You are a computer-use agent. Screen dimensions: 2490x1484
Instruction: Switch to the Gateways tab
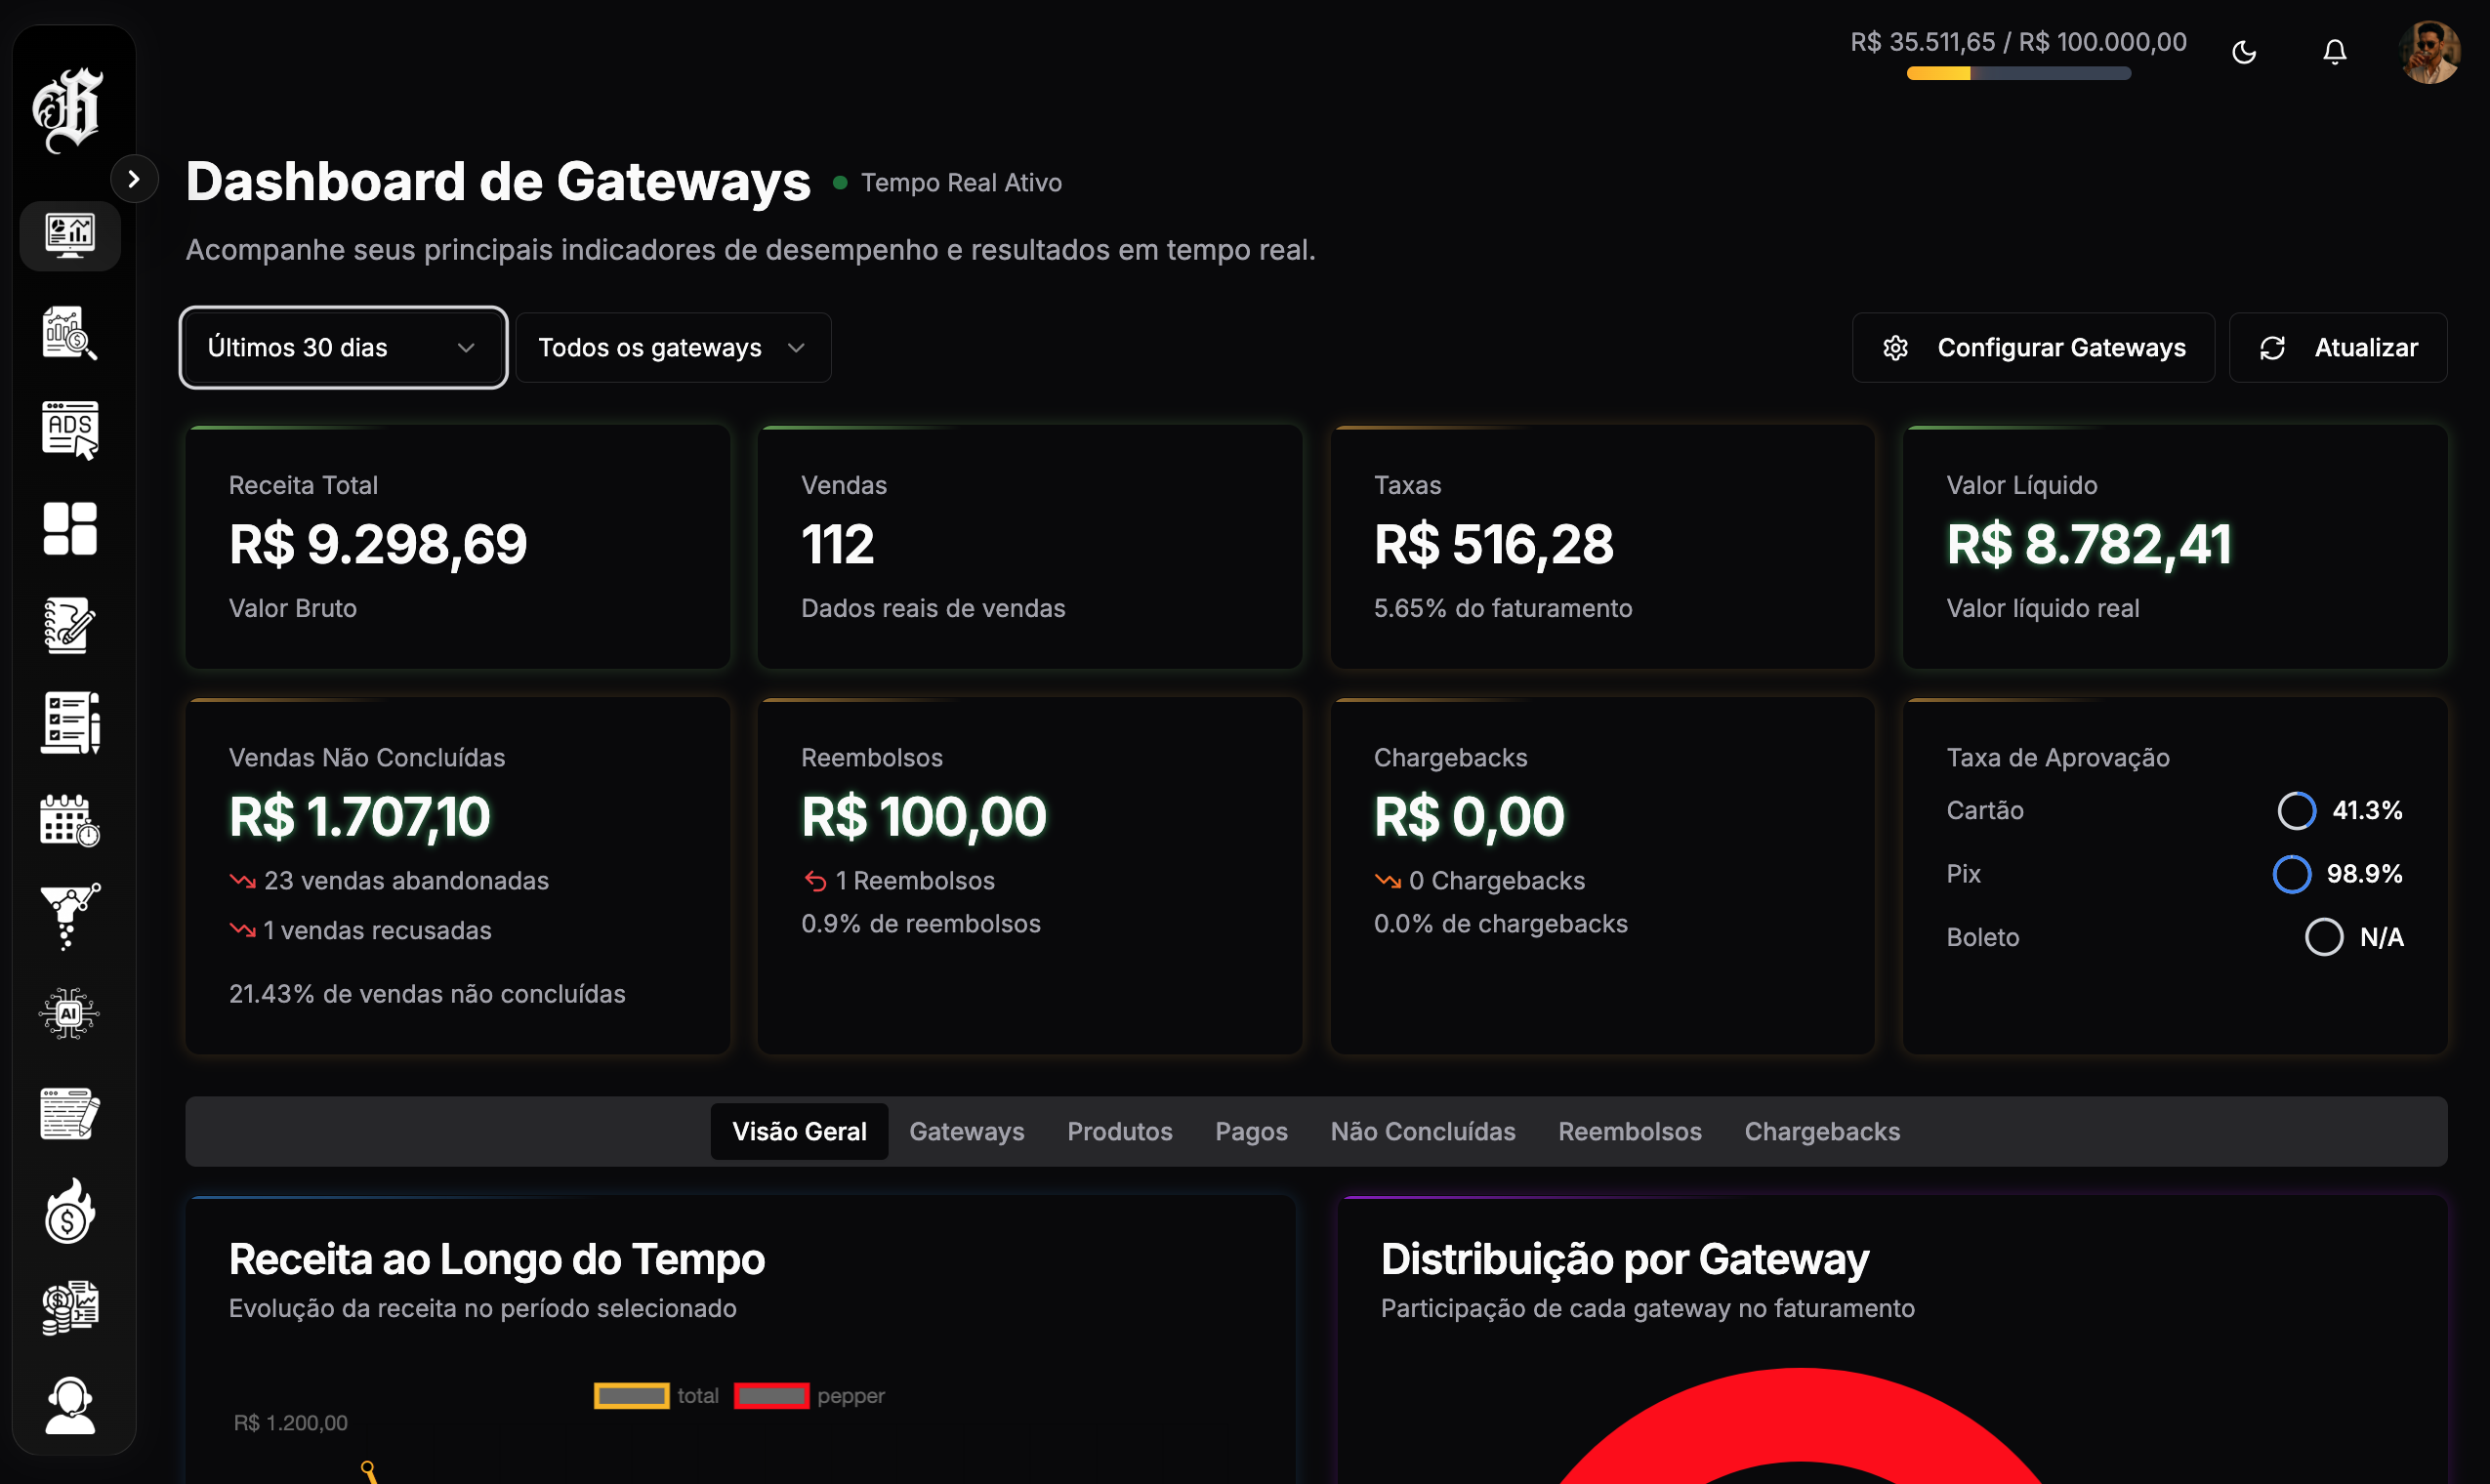tap(966, 1131)
